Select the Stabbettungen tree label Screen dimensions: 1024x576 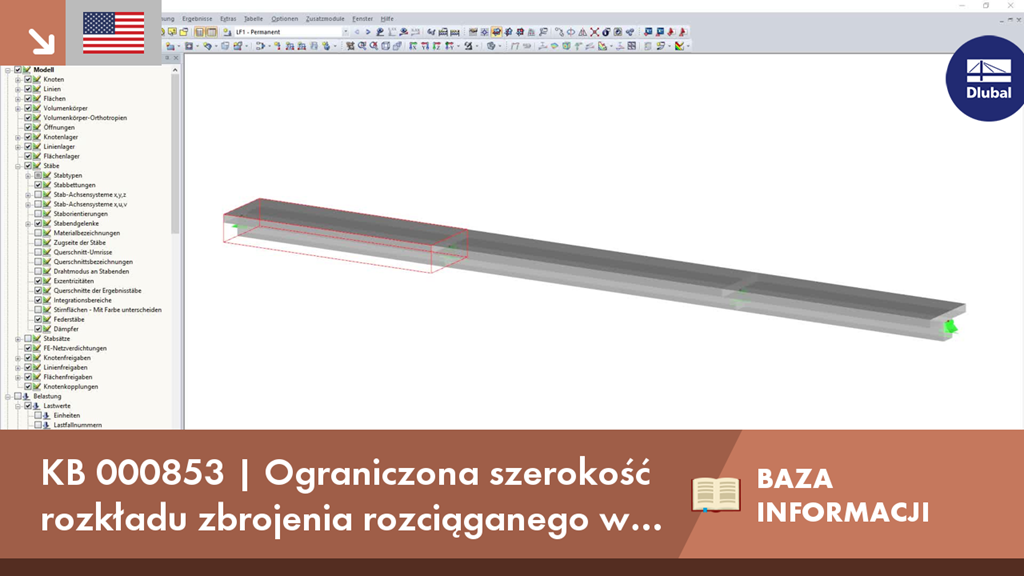74,185
